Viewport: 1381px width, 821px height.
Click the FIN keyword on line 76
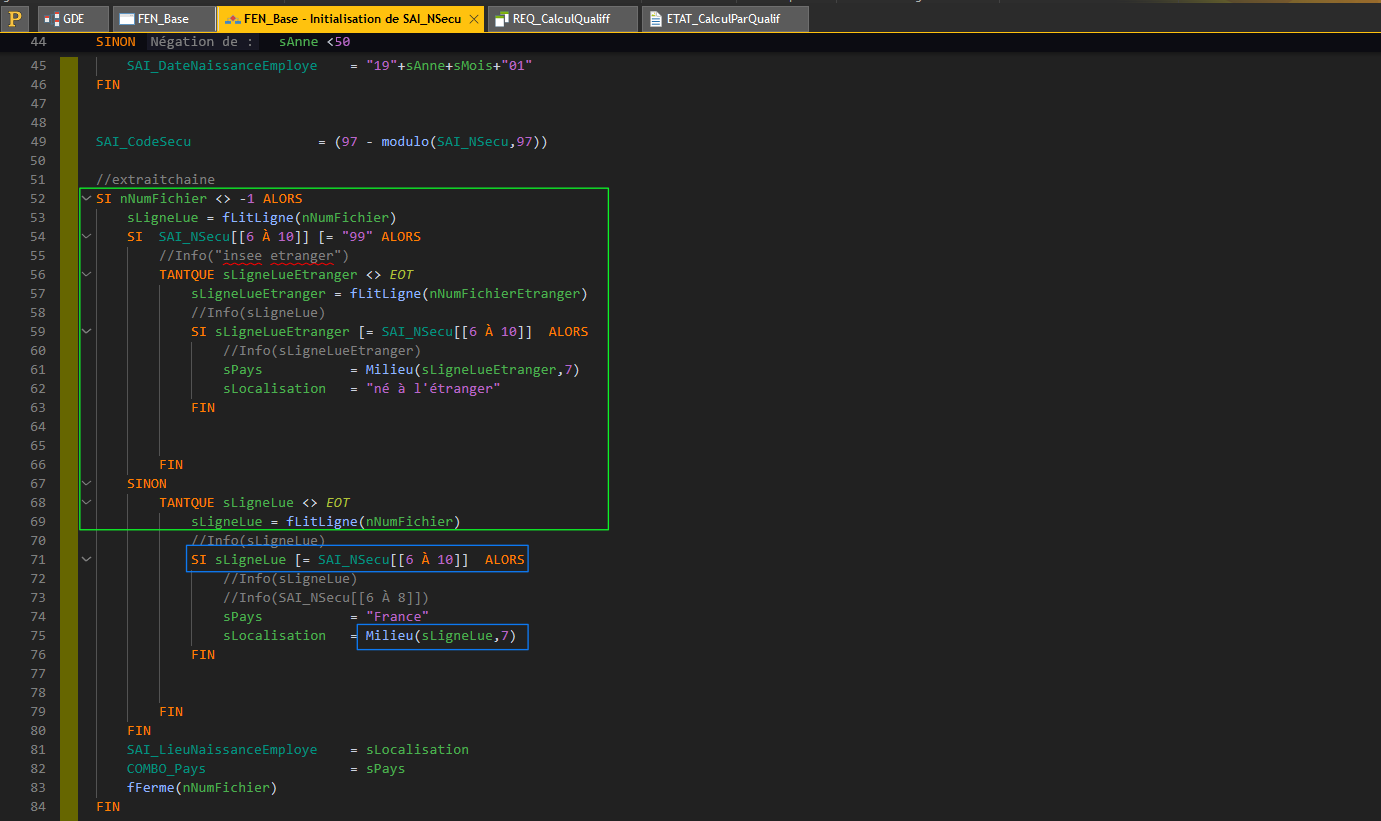pos(203,655)
